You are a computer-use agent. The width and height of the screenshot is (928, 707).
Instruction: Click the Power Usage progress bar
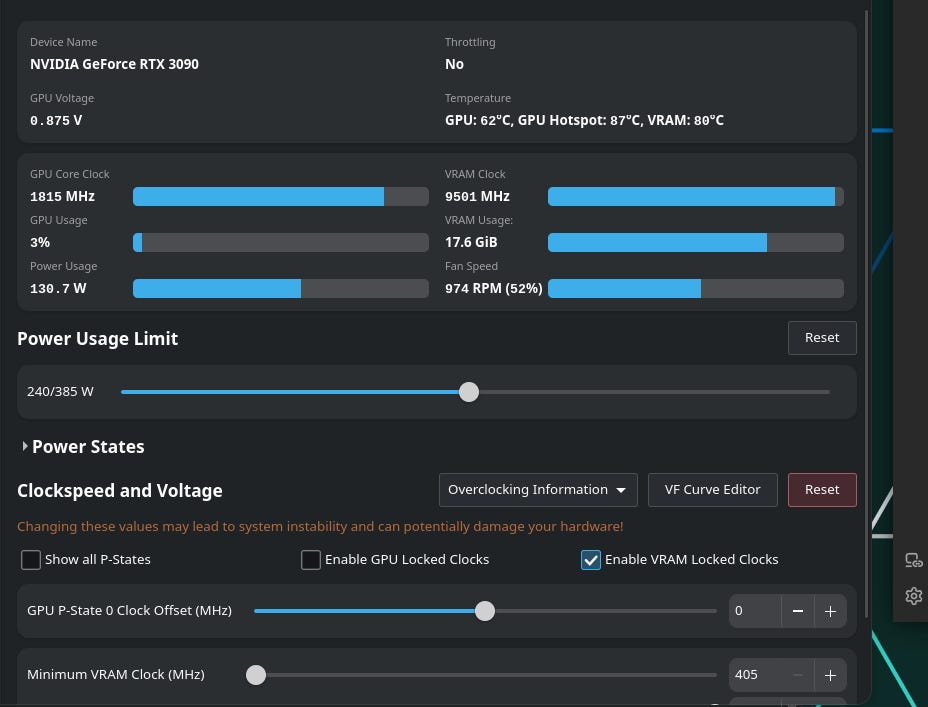click(x=281, y=289)
